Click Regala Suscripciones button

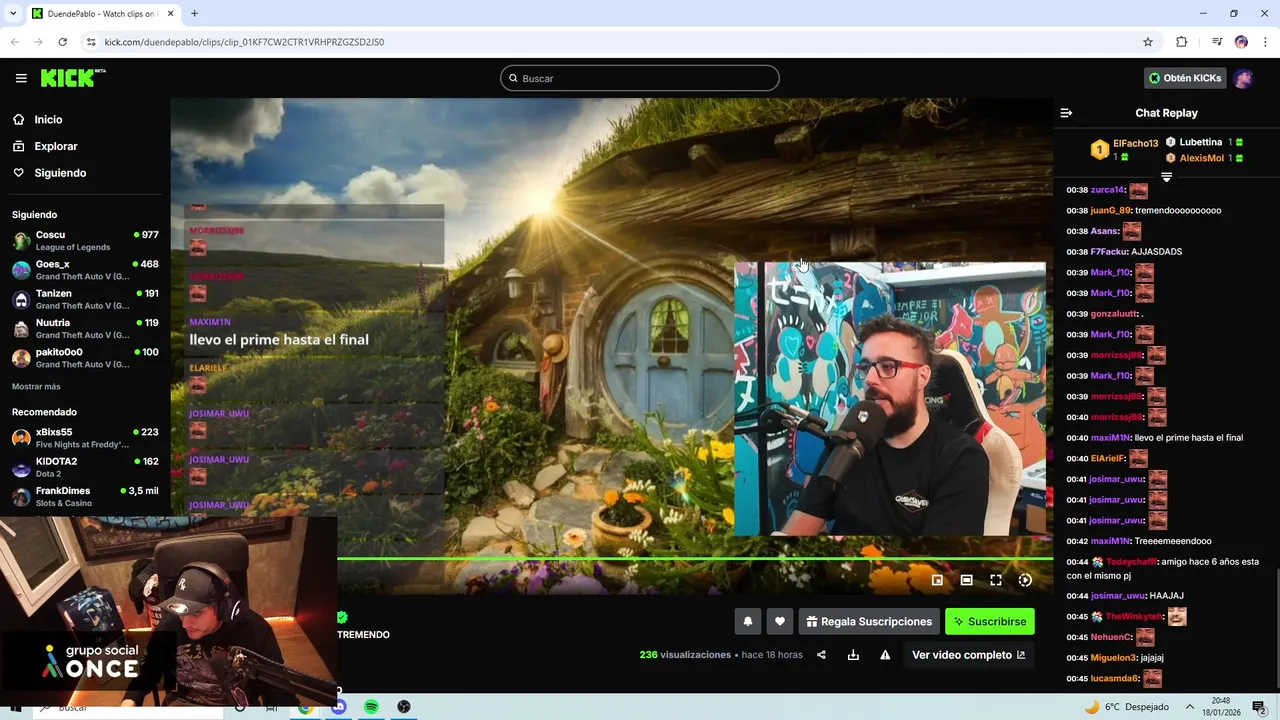point(868,622)
